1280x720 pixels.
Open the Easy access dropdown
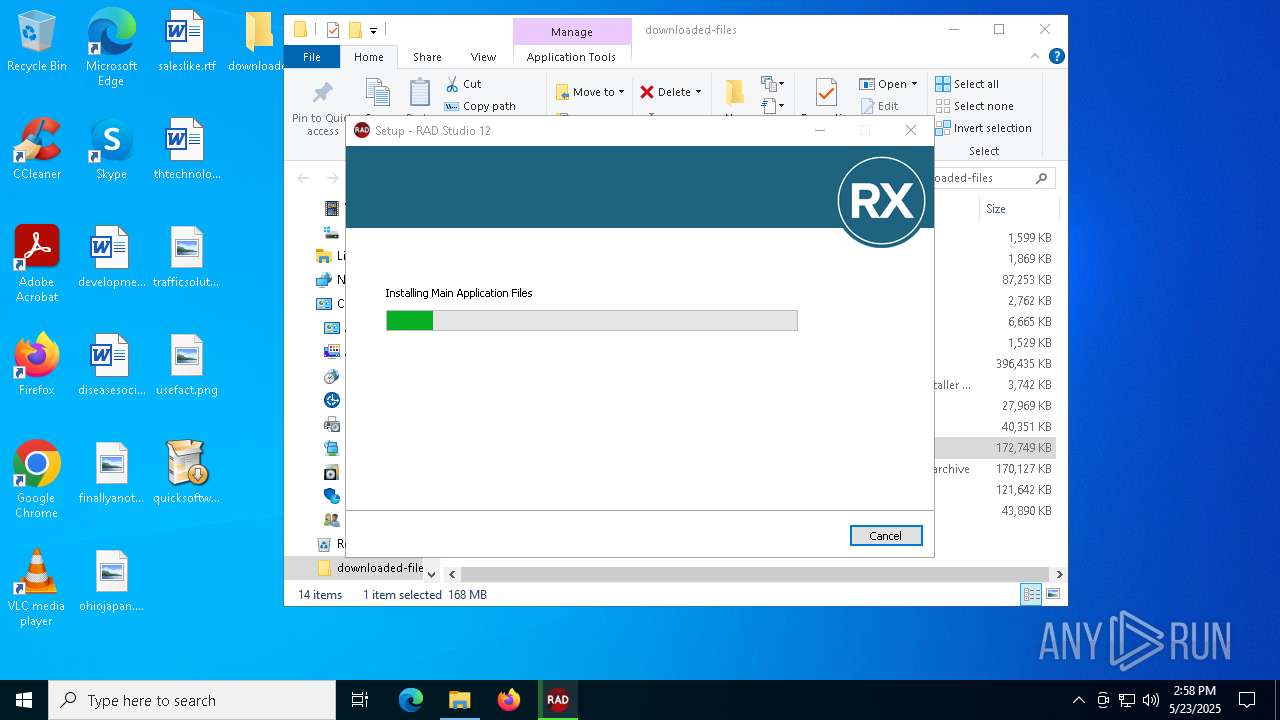(x=772, y=105)
